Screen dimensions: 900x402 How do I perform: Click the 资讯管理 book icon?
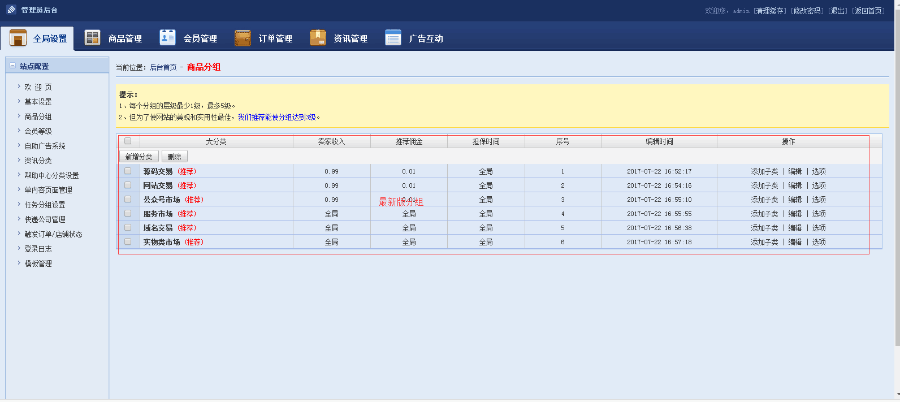(x=317, y=38)
